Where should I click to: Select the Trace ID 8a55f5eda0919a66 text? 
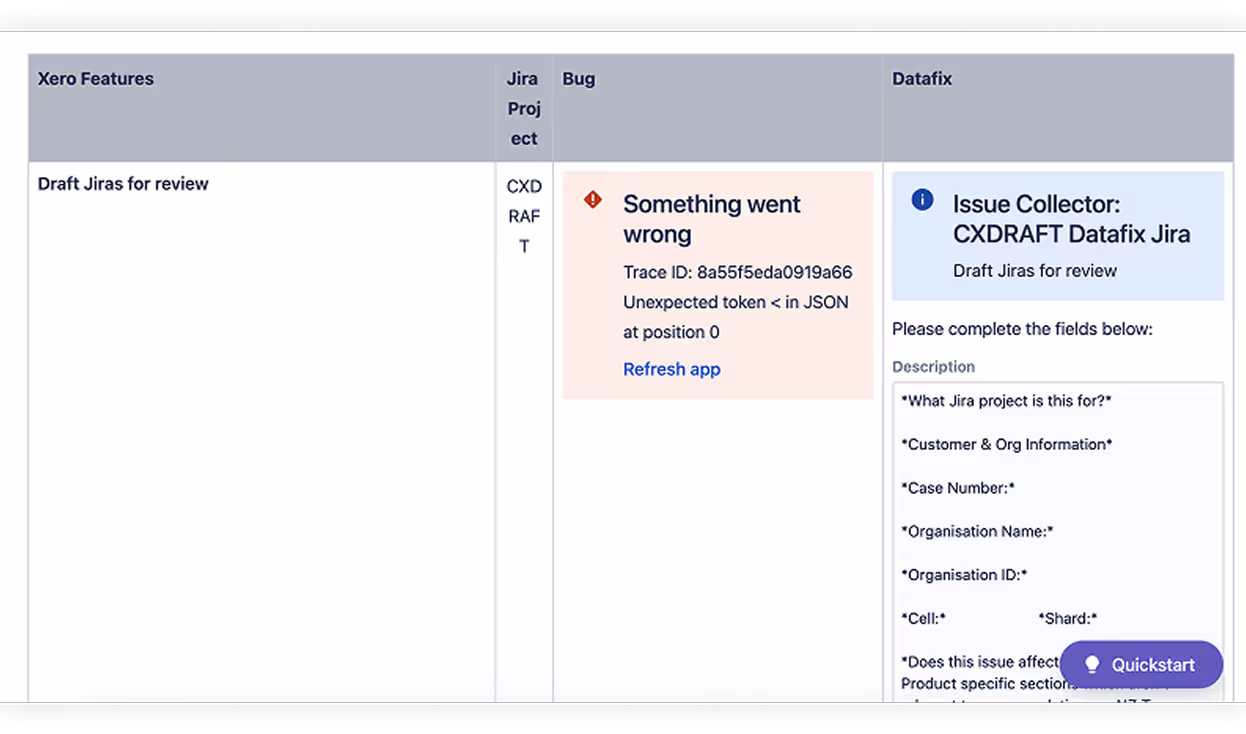coord(737,272)
